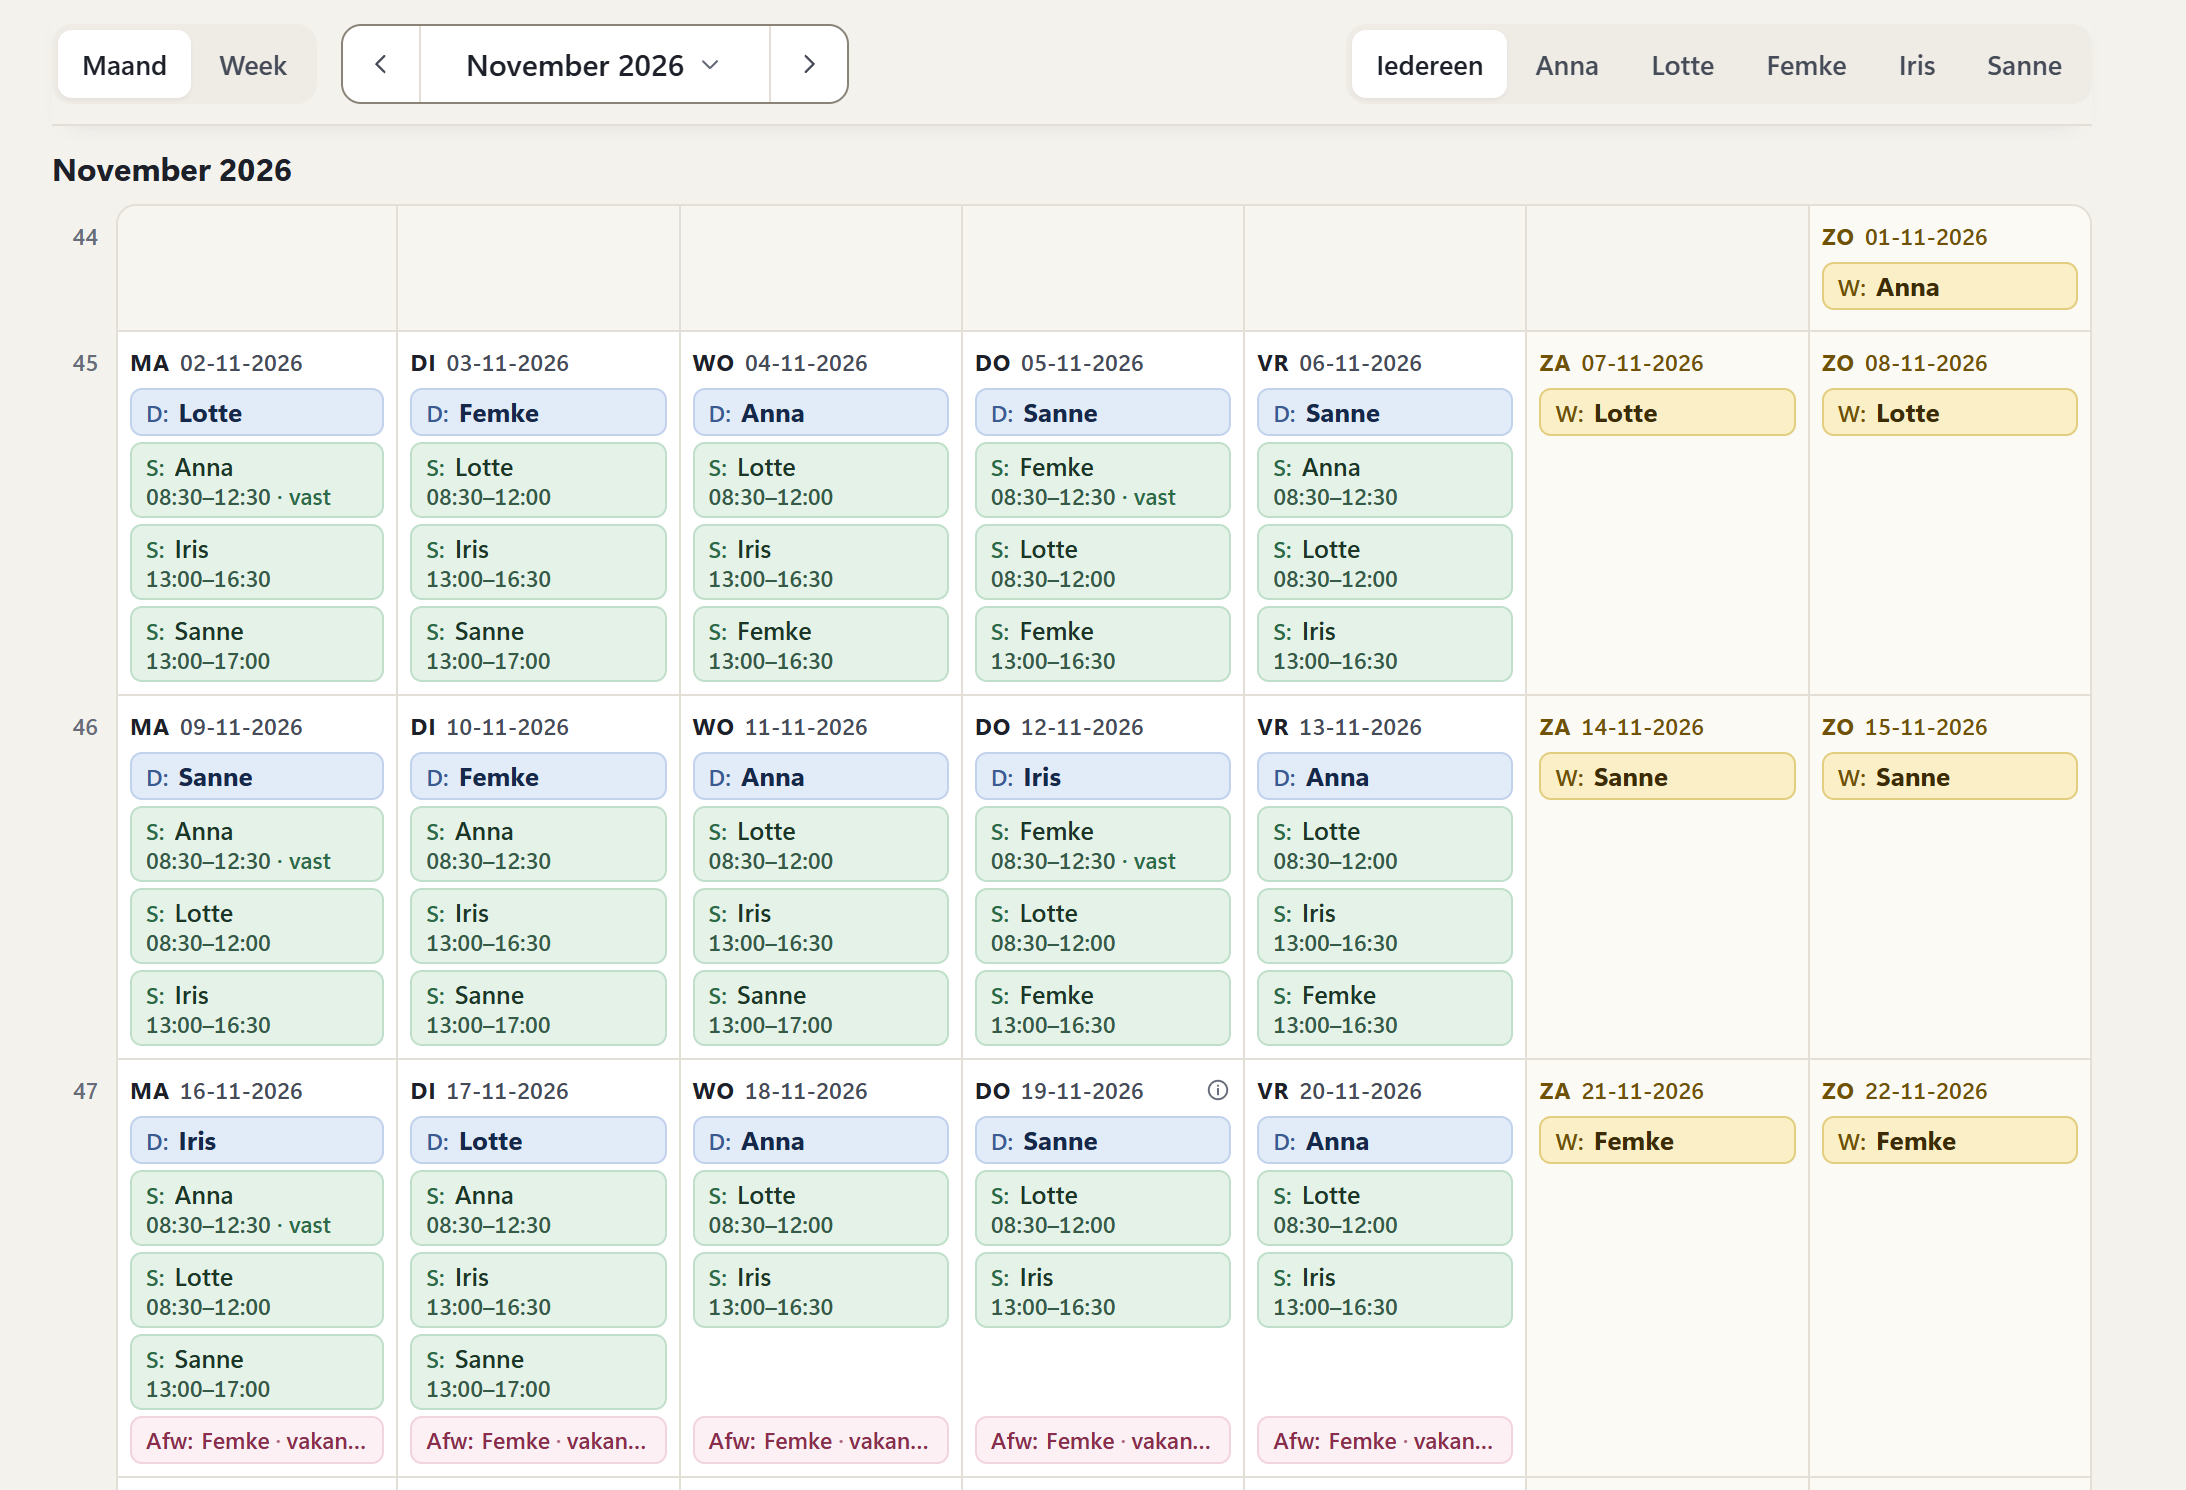Click date header WO 18-11-2026
The image size is (2186, 1490).
(x=780, y=1091)
